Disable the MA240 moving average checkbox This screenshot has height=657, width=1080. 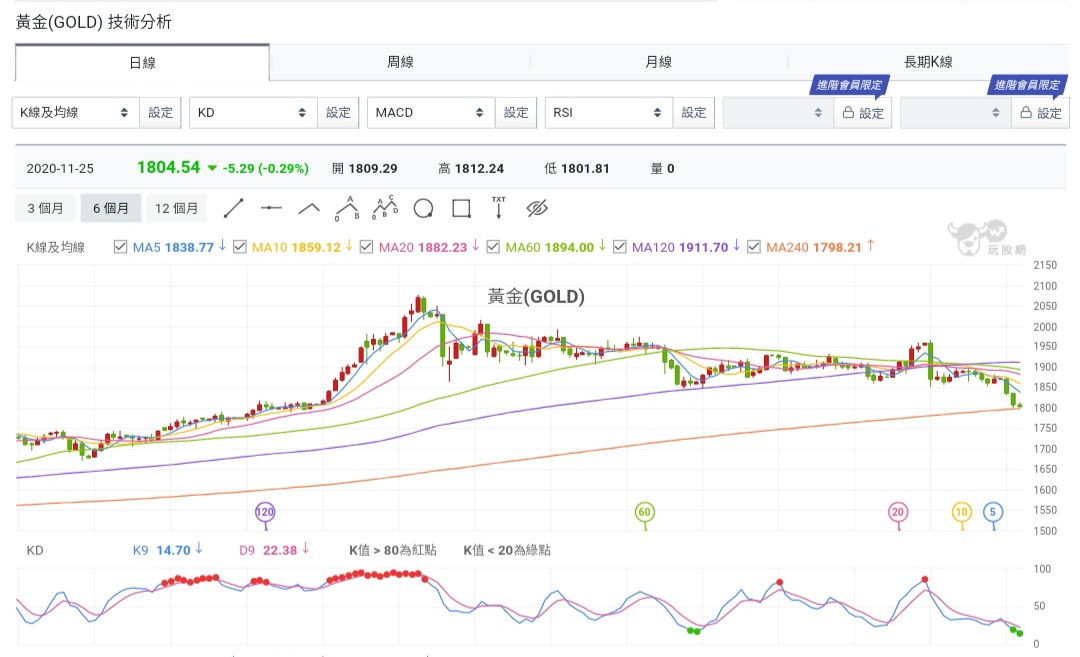tap(754, 247)
